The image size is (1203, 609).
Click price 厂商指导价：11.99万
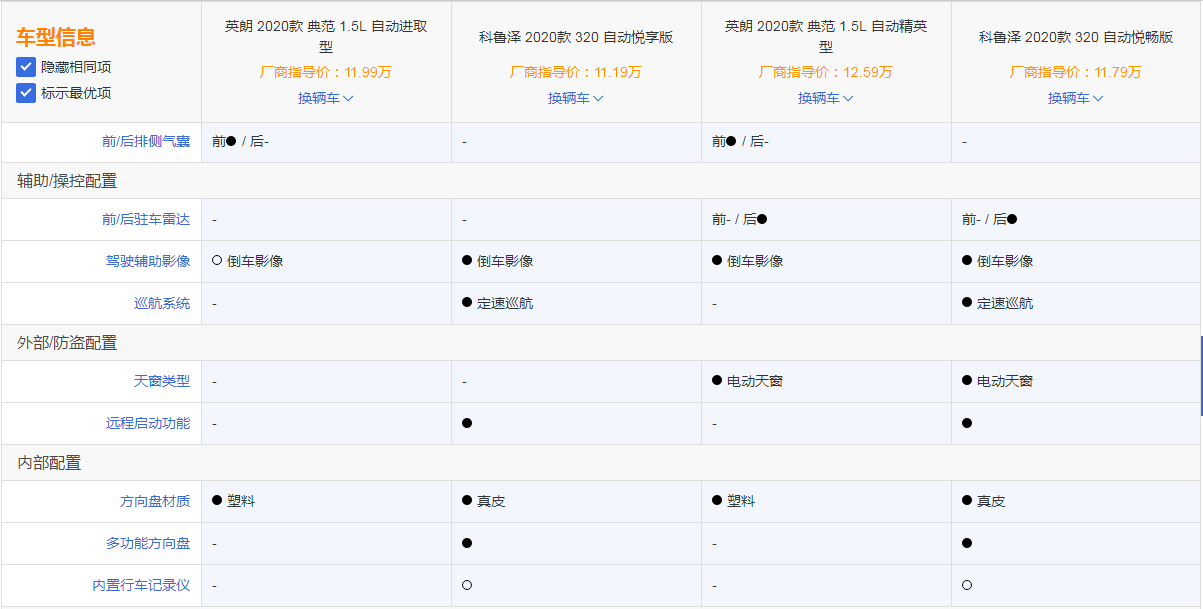point(326,72)
